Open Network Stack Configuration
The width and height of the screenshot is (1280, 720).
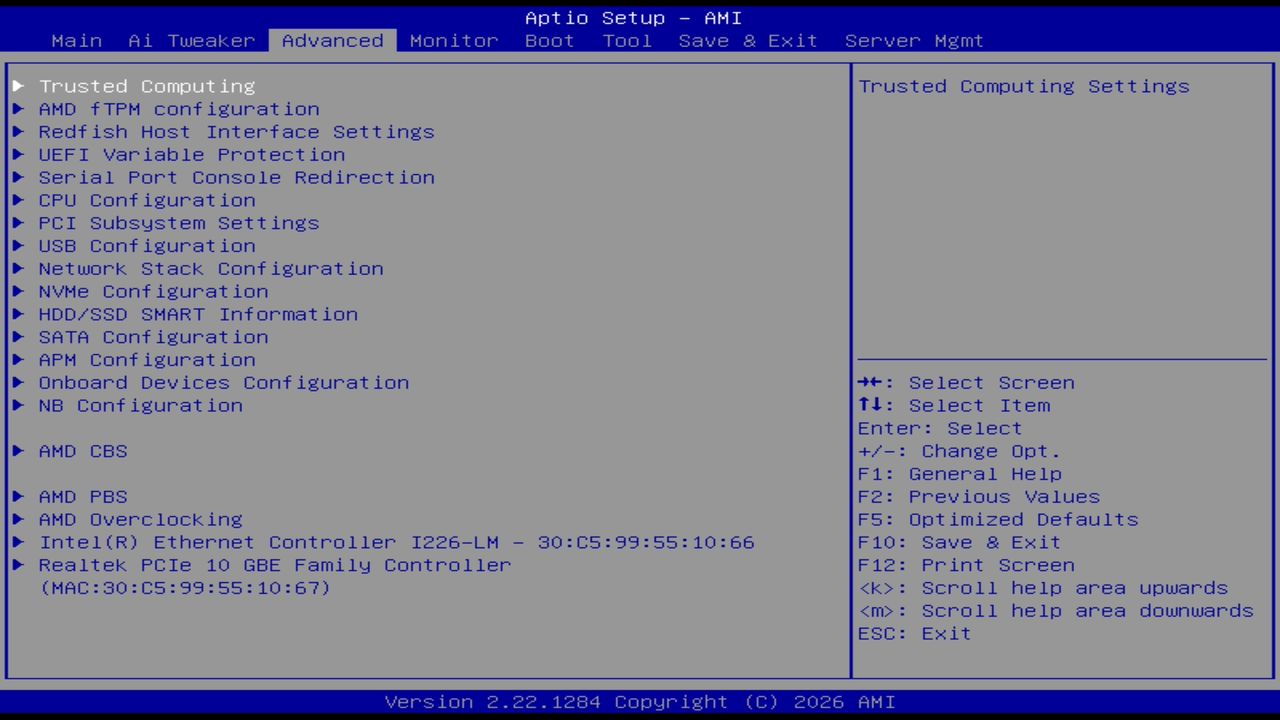211,269
